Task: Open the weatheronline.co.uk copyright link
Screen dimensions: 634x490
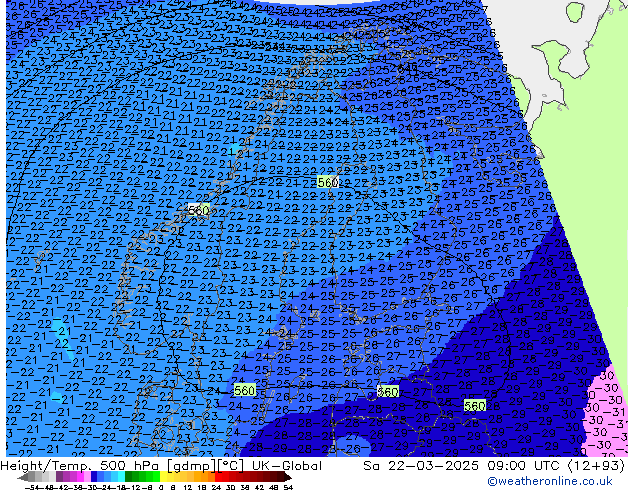Action: pyautogui.click(x=549, y=481)
